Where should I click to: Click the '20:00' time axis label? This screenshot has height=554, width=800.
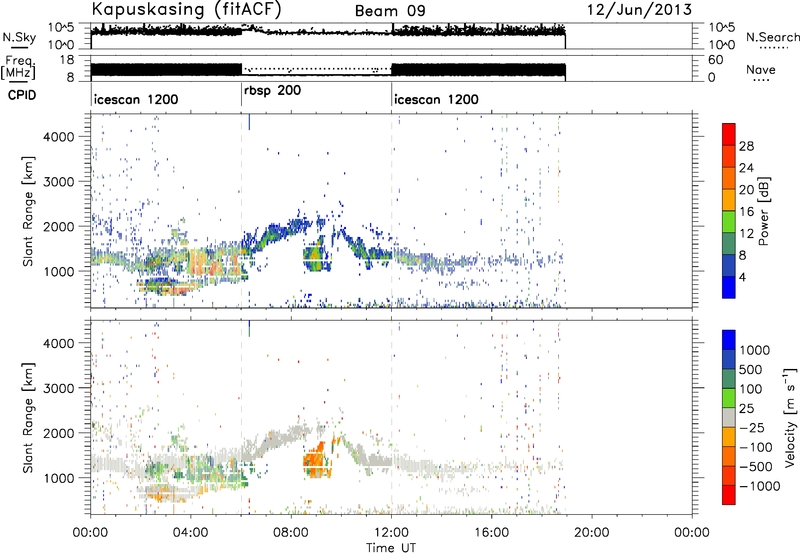(591, 533)
